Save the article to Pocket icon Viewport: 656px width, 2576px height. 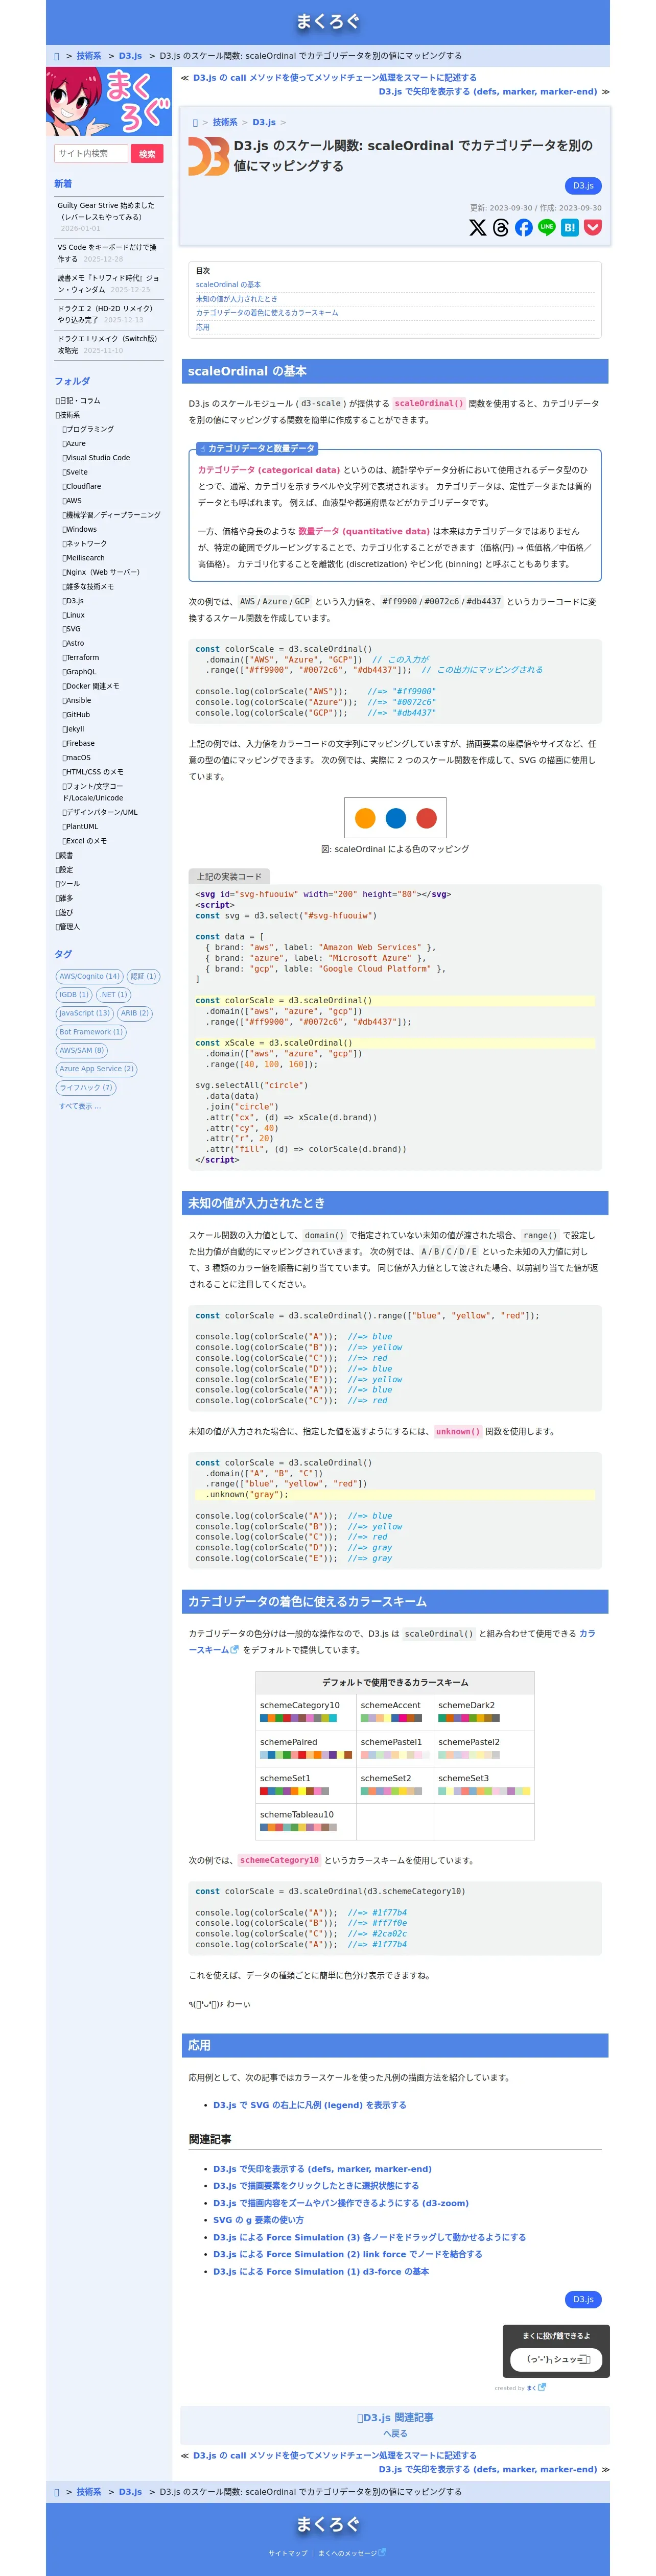pyautogui.click(x=593, y=227)
